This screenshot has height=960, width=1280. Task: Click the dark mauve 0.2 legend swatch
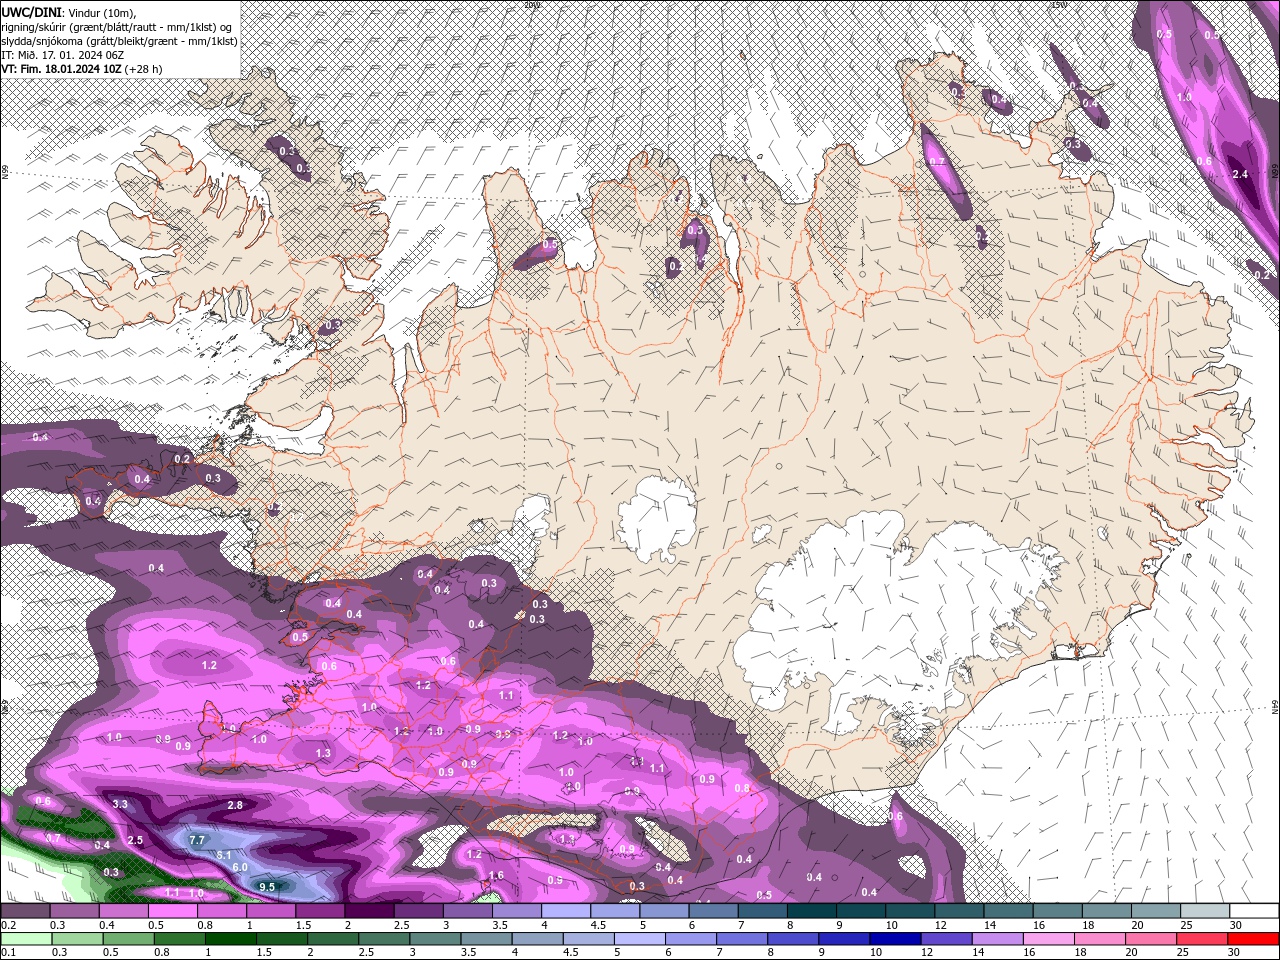(25, 911)
